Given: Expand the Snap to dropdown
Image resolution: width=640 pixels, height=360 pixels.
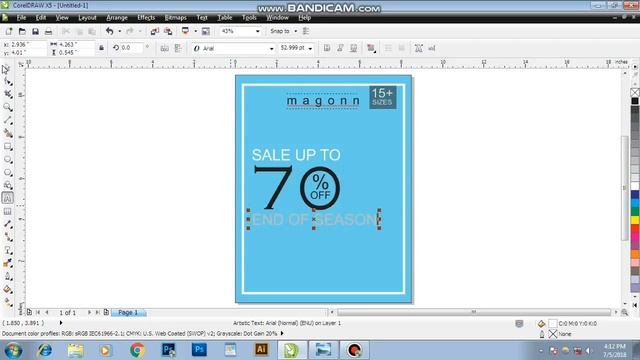Looking at the screenshot, I should click(x=296, y=31).
